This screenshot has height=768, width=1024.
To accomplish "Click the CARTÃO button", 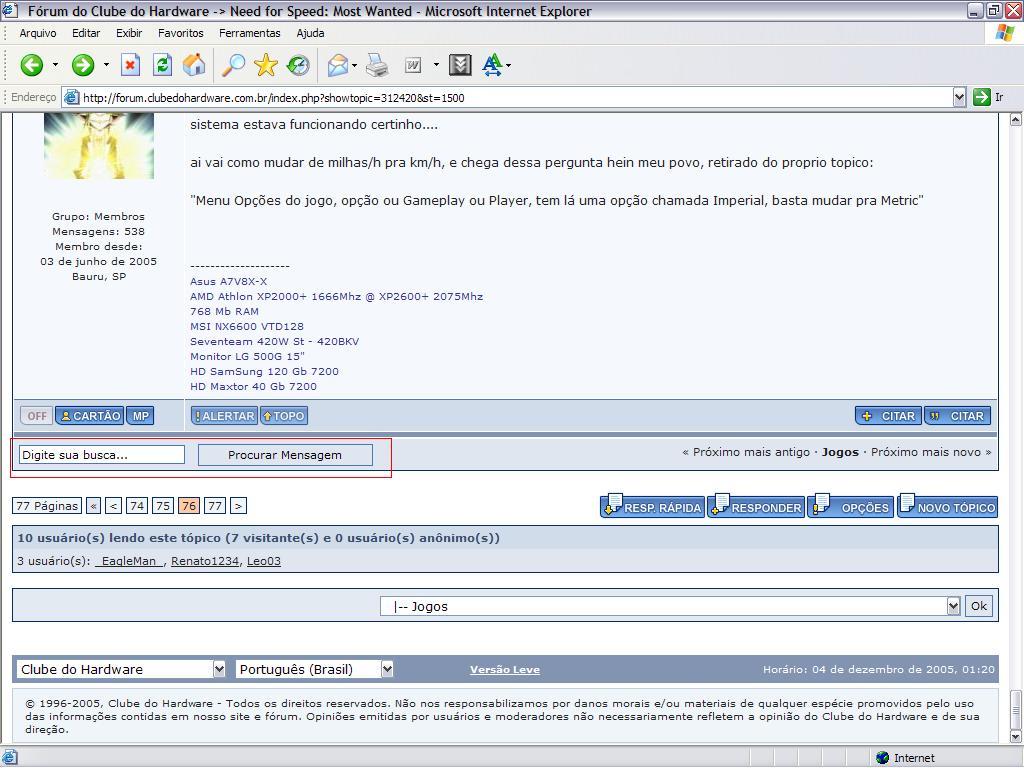I will 90,416.
